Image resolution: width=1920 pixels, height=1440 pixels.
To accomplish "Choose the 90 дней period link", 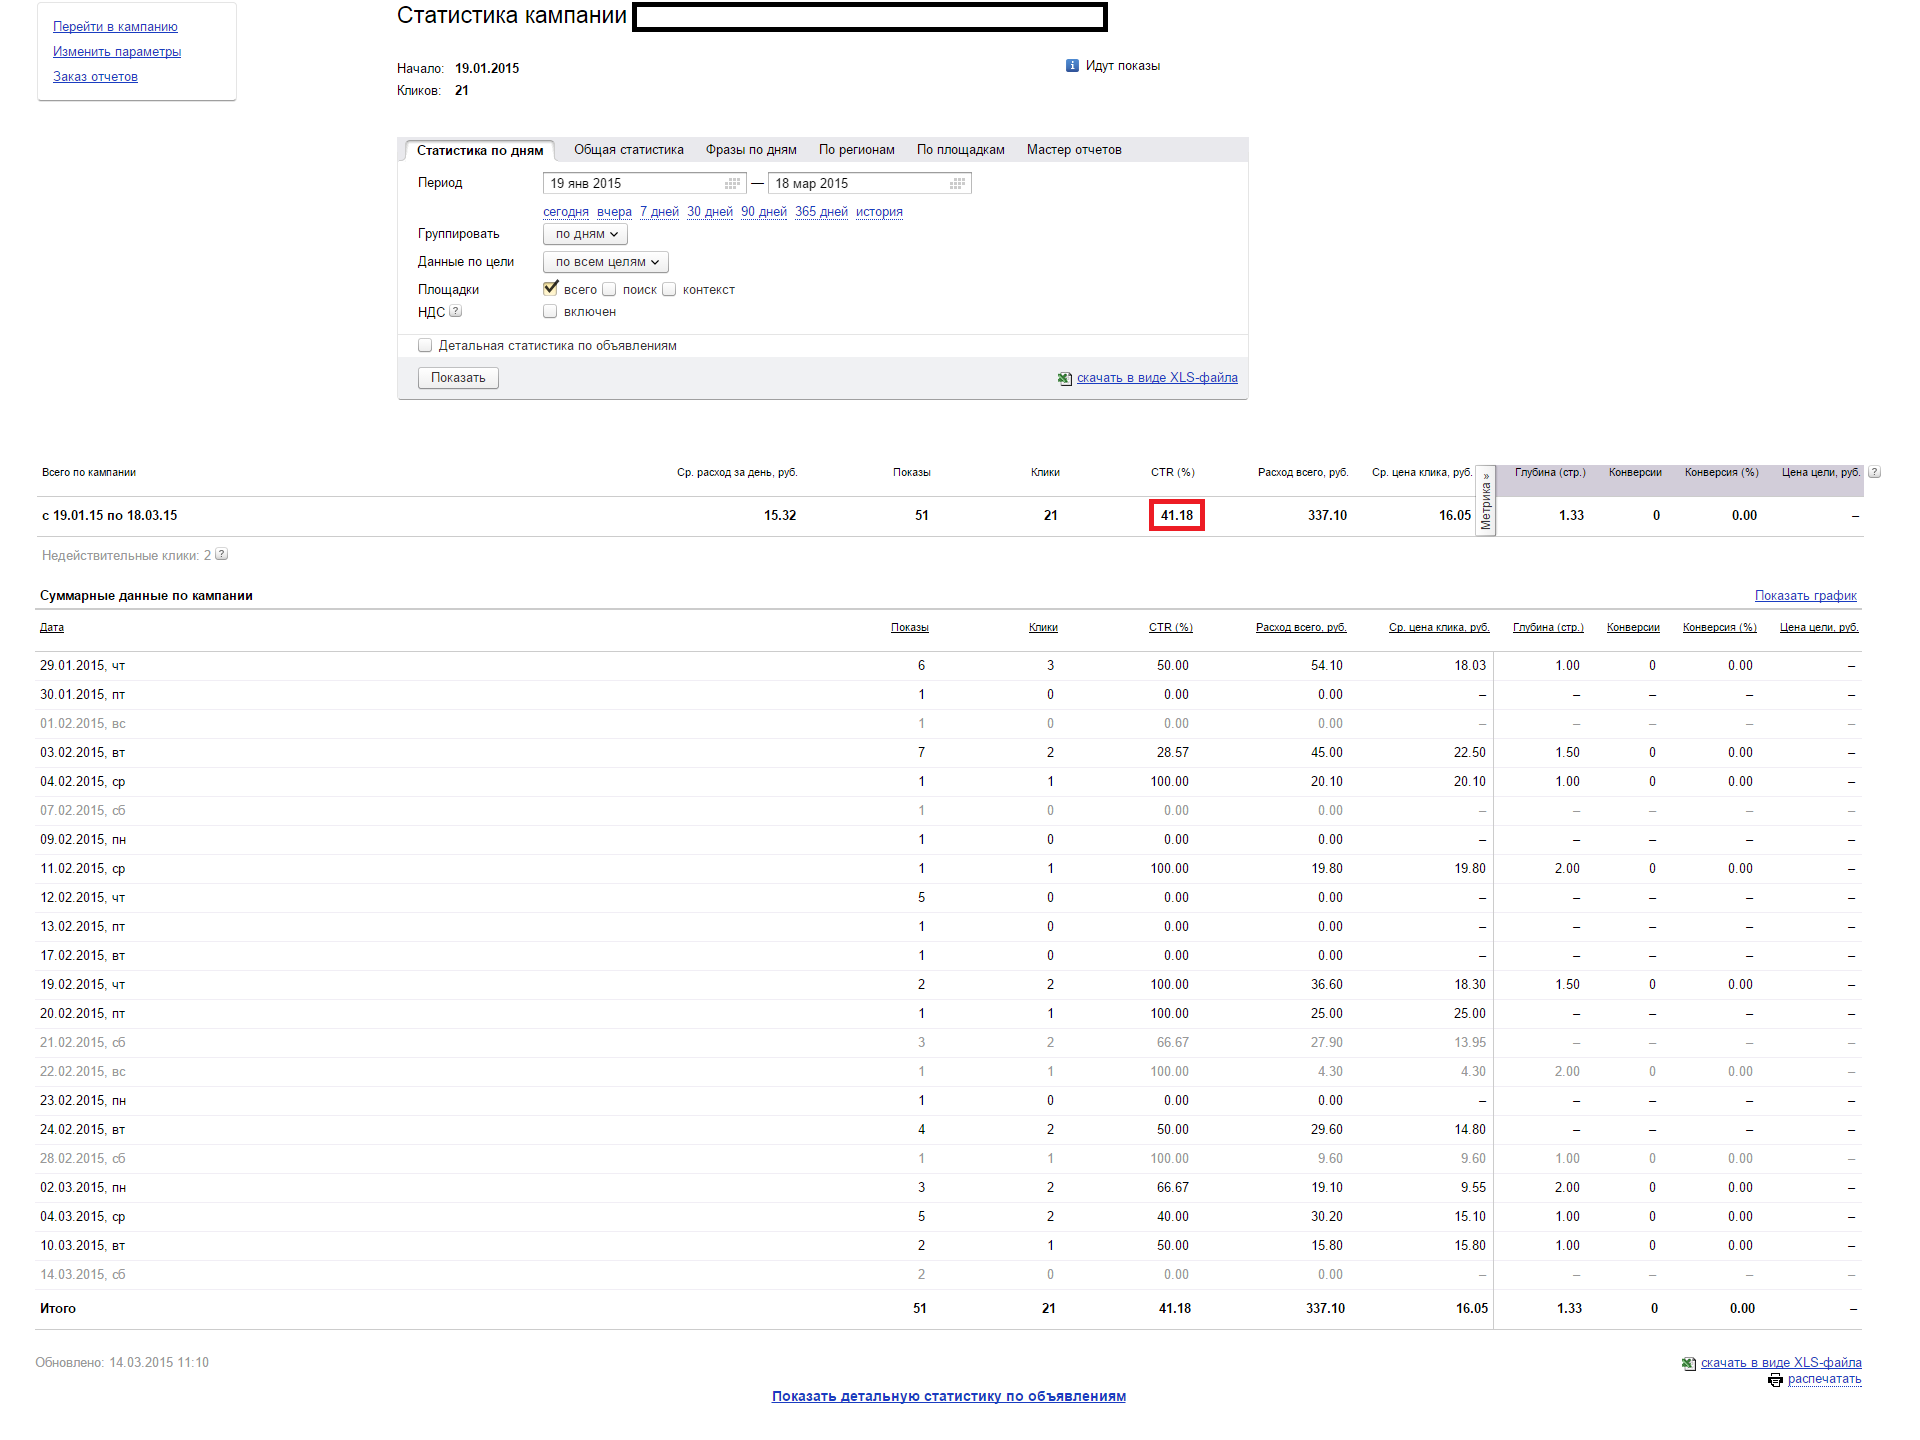I will (x=764, y=212).
